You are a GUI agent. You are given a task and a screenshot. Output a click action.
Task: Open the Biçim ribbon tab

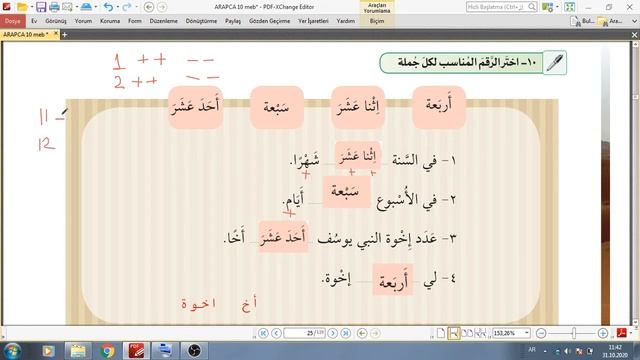click(377, 21)
